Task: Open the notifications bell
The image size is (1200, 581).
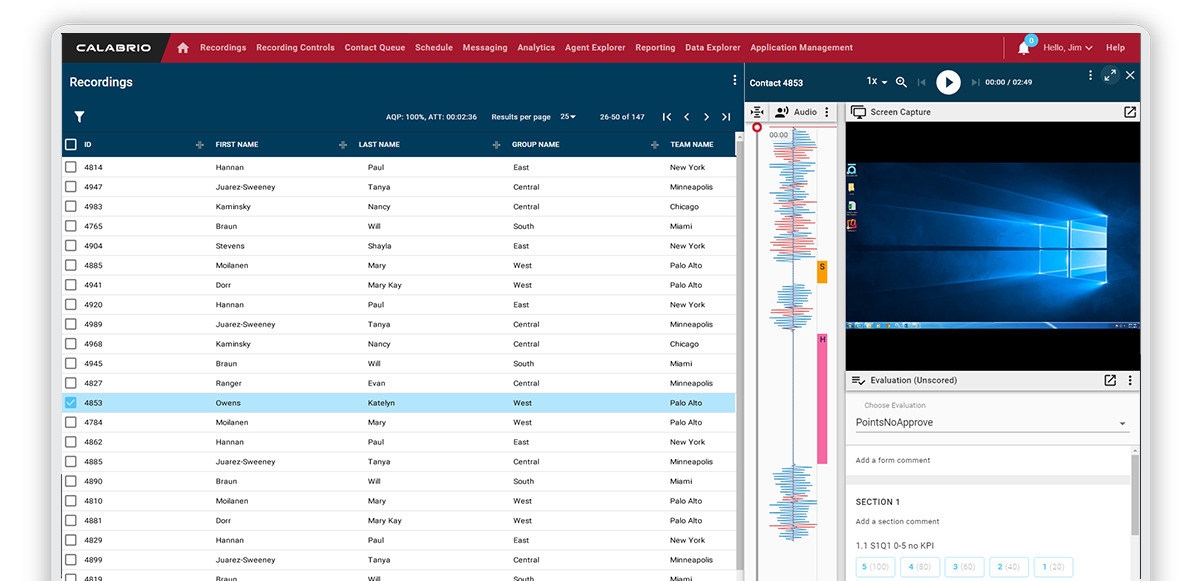Action: coord(1023,48)
